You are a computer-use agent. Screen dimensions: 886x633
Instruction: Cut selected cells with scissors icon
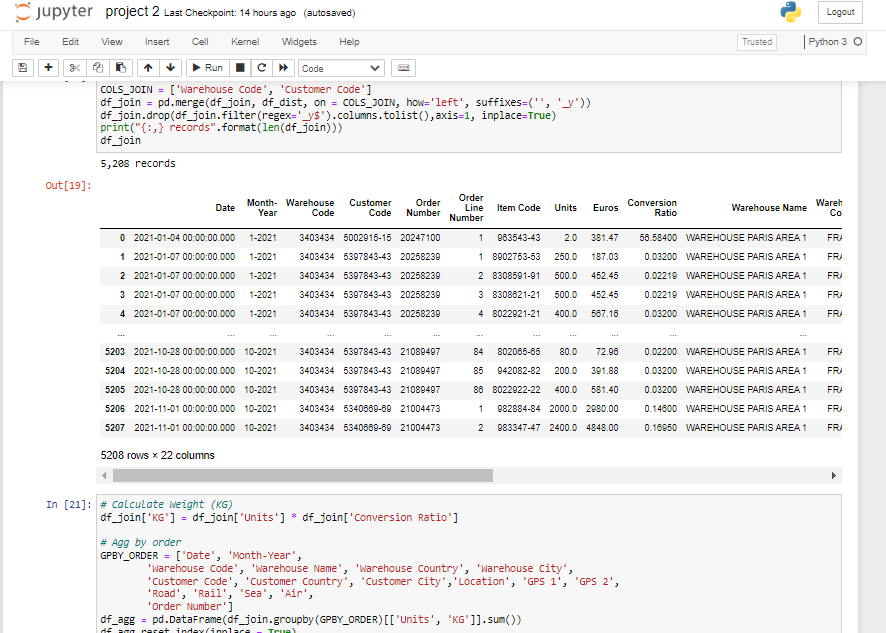74,68
